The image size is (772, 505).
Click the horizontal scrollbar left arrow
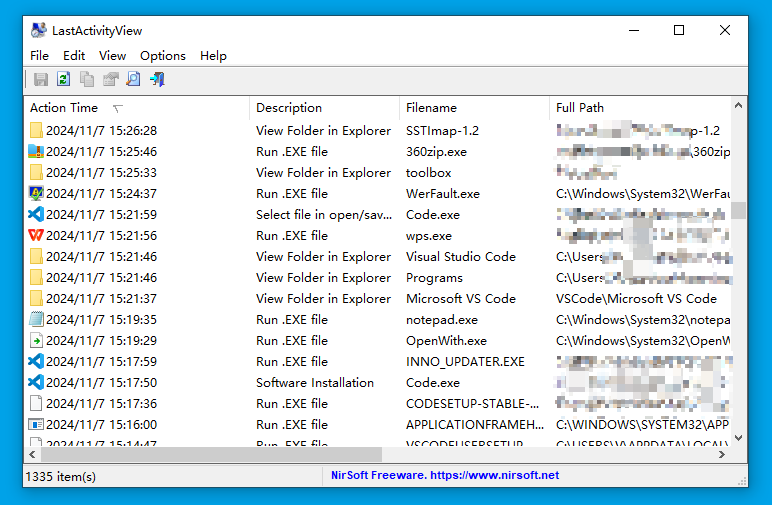[32, 454]
